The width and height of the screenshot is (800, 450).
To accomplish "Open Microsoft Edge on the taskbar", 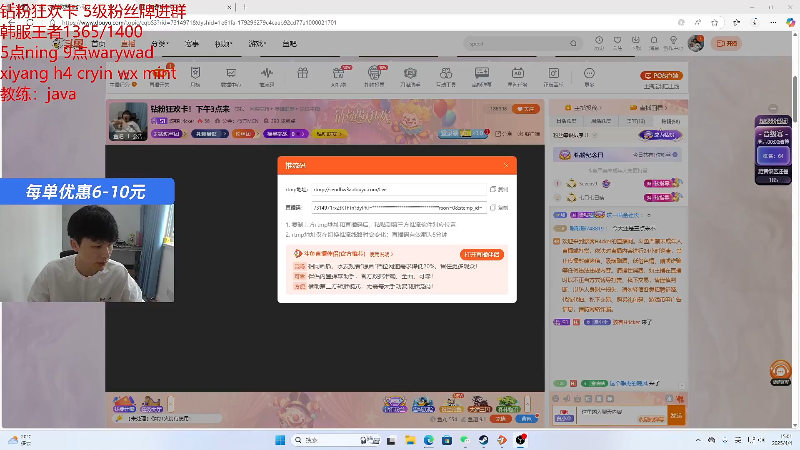I will click(x=429, y=440).
